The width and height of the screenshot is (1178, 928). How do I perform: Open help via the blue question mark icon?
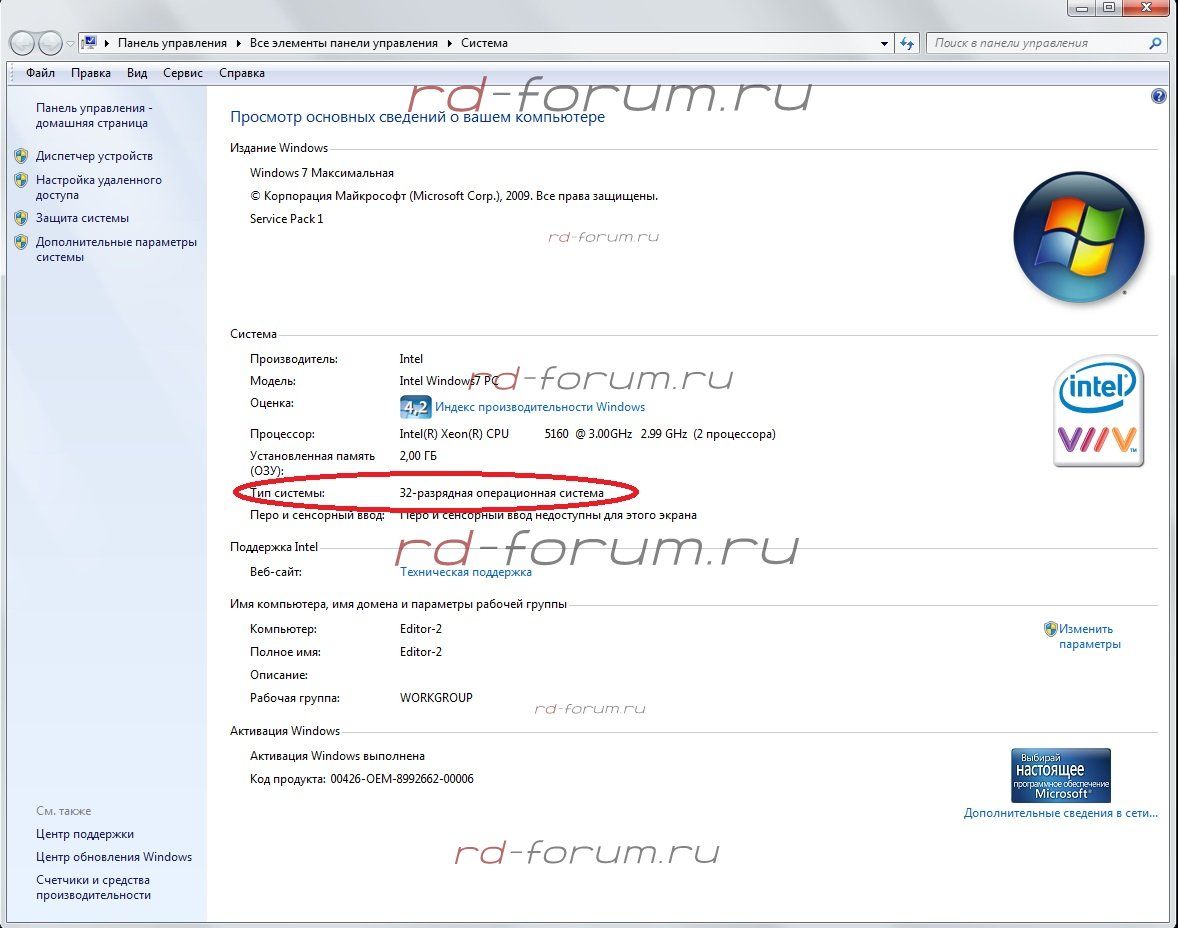coord(1158,96)
